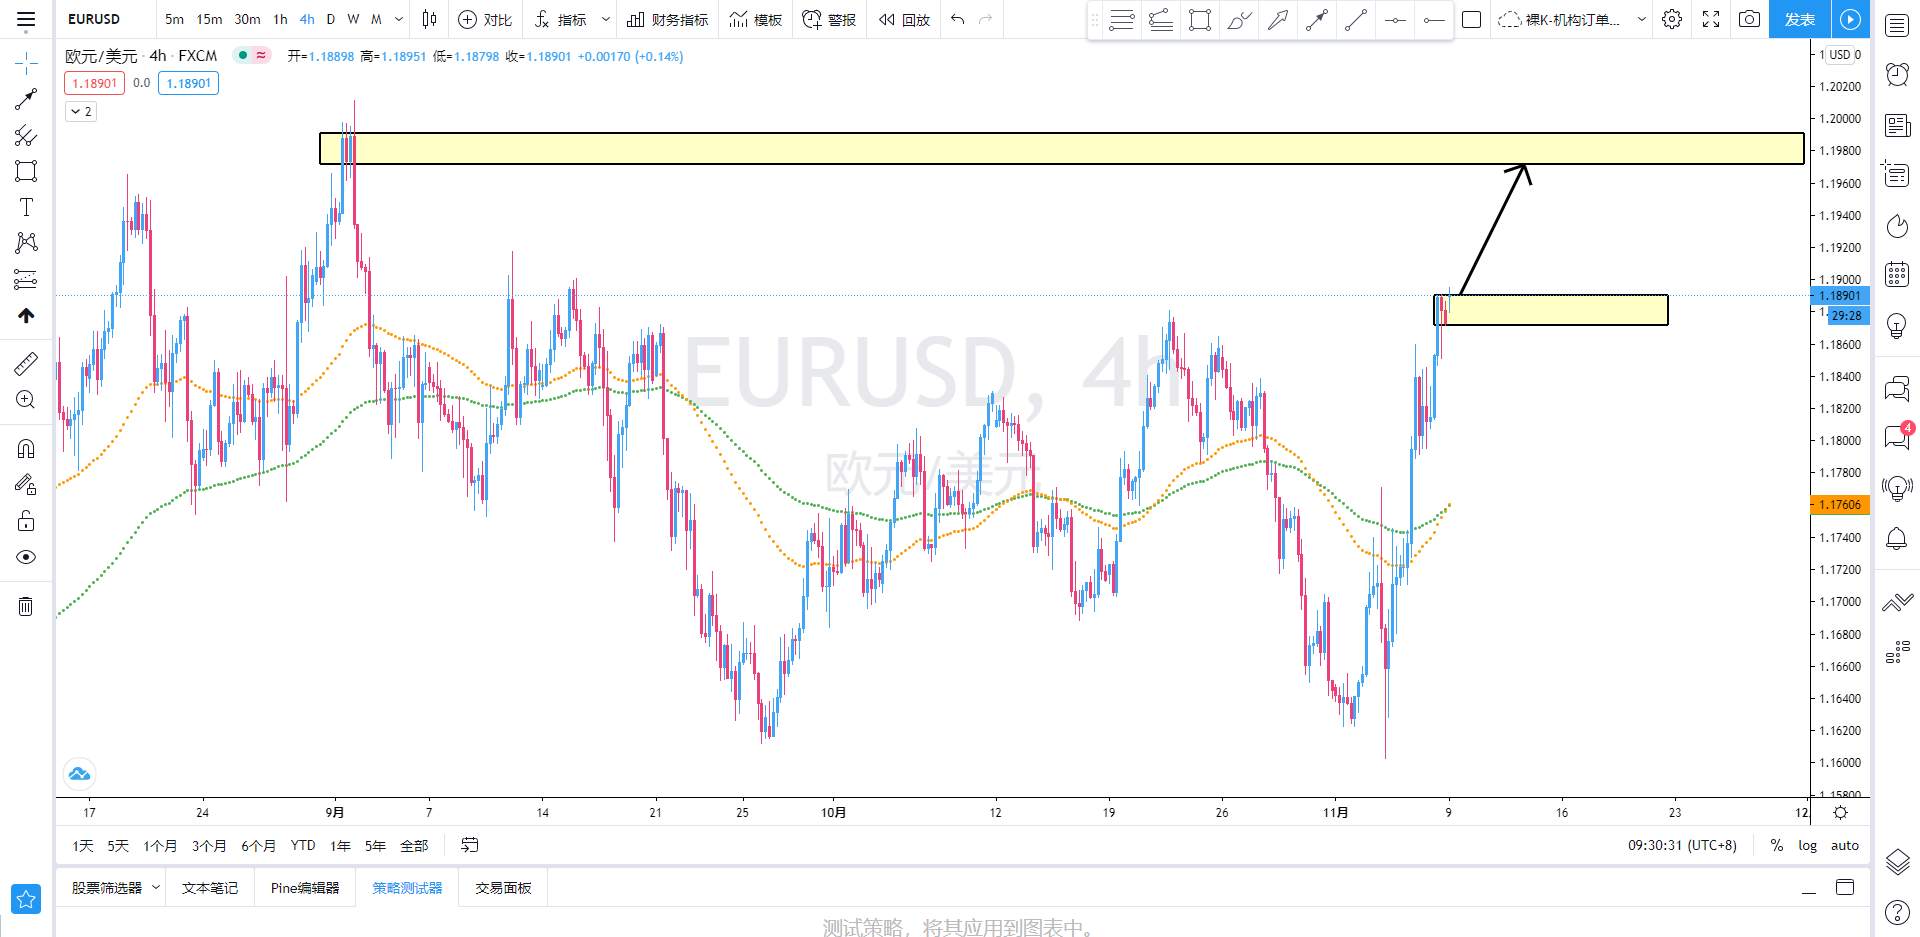The height and width of the screenshot is (937, 1920).
Task: Select the rectangle shapes tool in sidebar
Action: pos(26,171)
